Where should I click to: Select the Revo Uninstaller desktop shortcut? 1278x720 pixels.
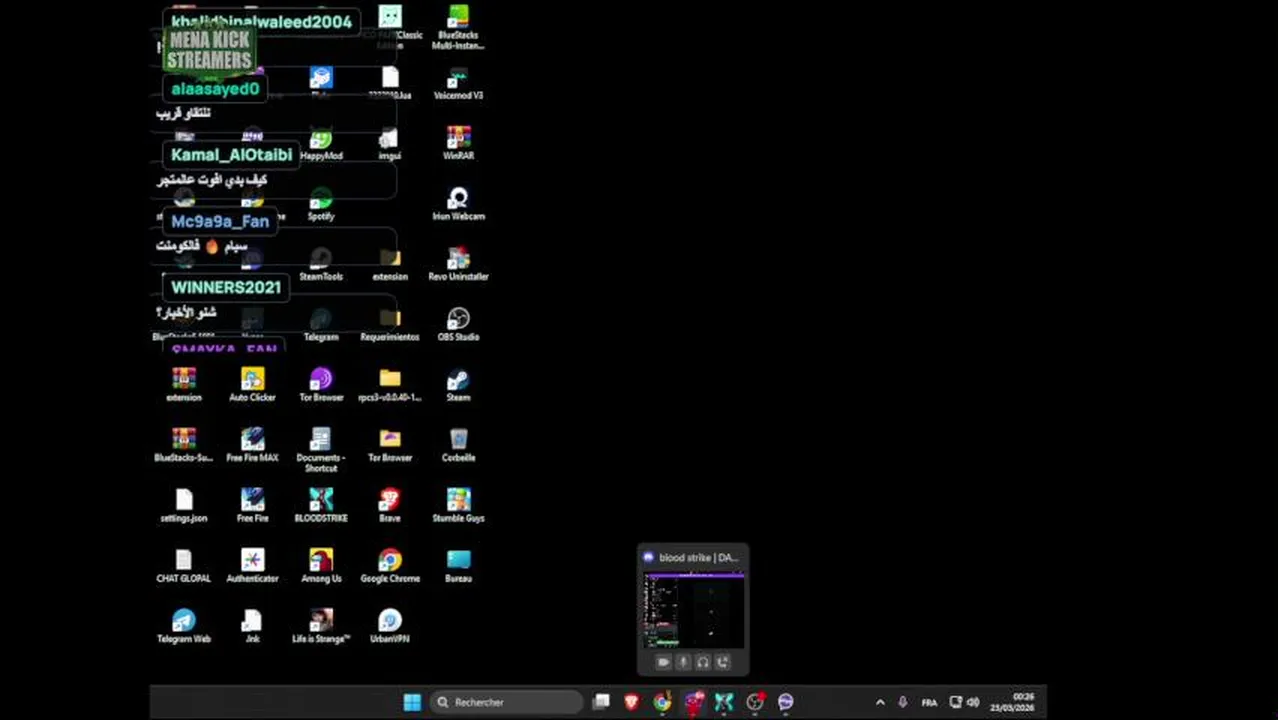point(458,264)
